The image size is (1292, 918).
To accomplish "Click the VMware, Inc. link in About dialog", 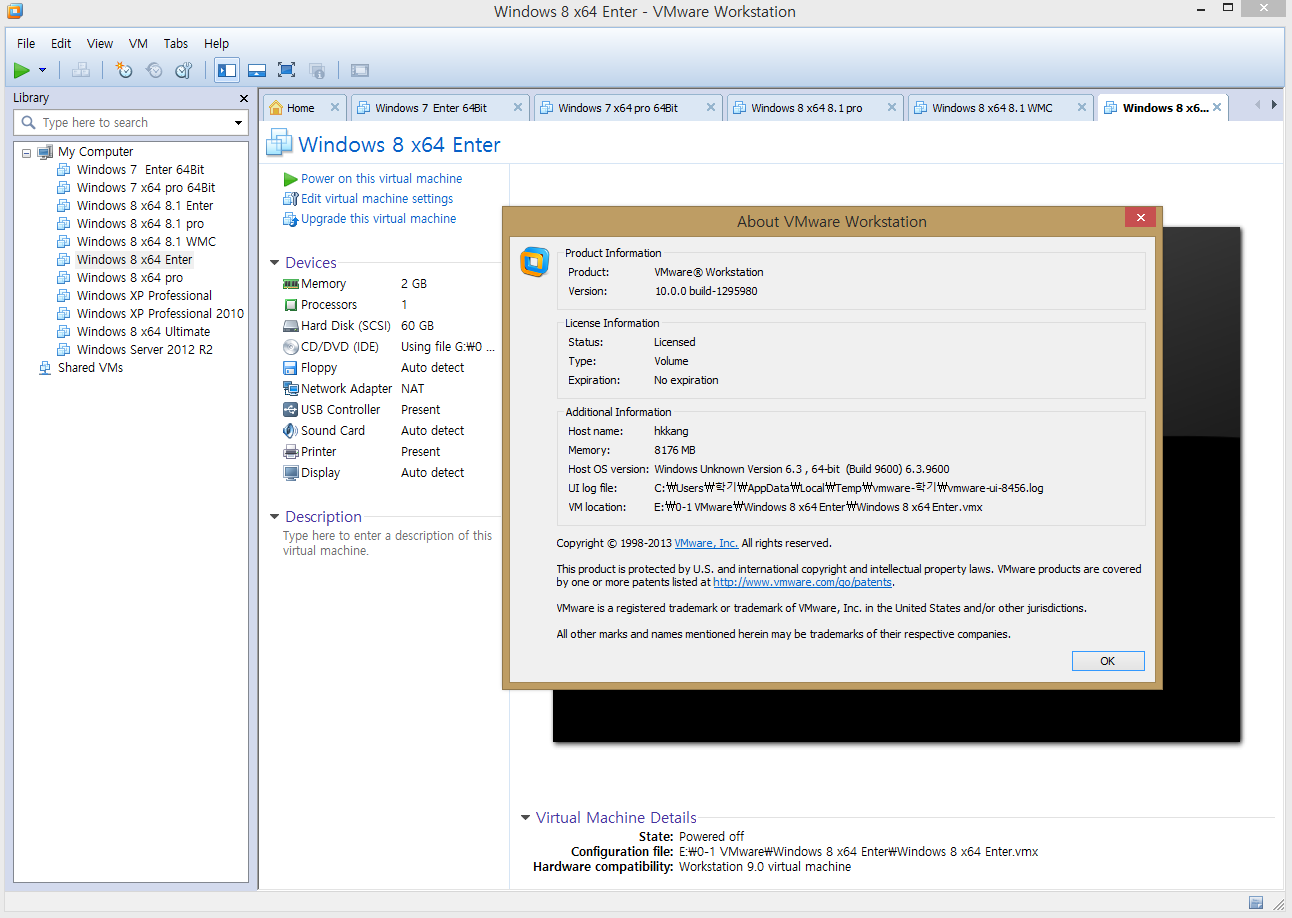I will coord(706,543).
